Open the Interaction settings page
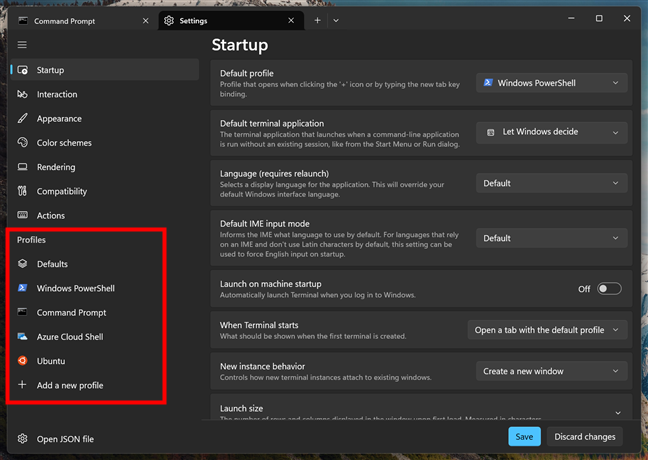The image size is (648, 460). point(105,94)
